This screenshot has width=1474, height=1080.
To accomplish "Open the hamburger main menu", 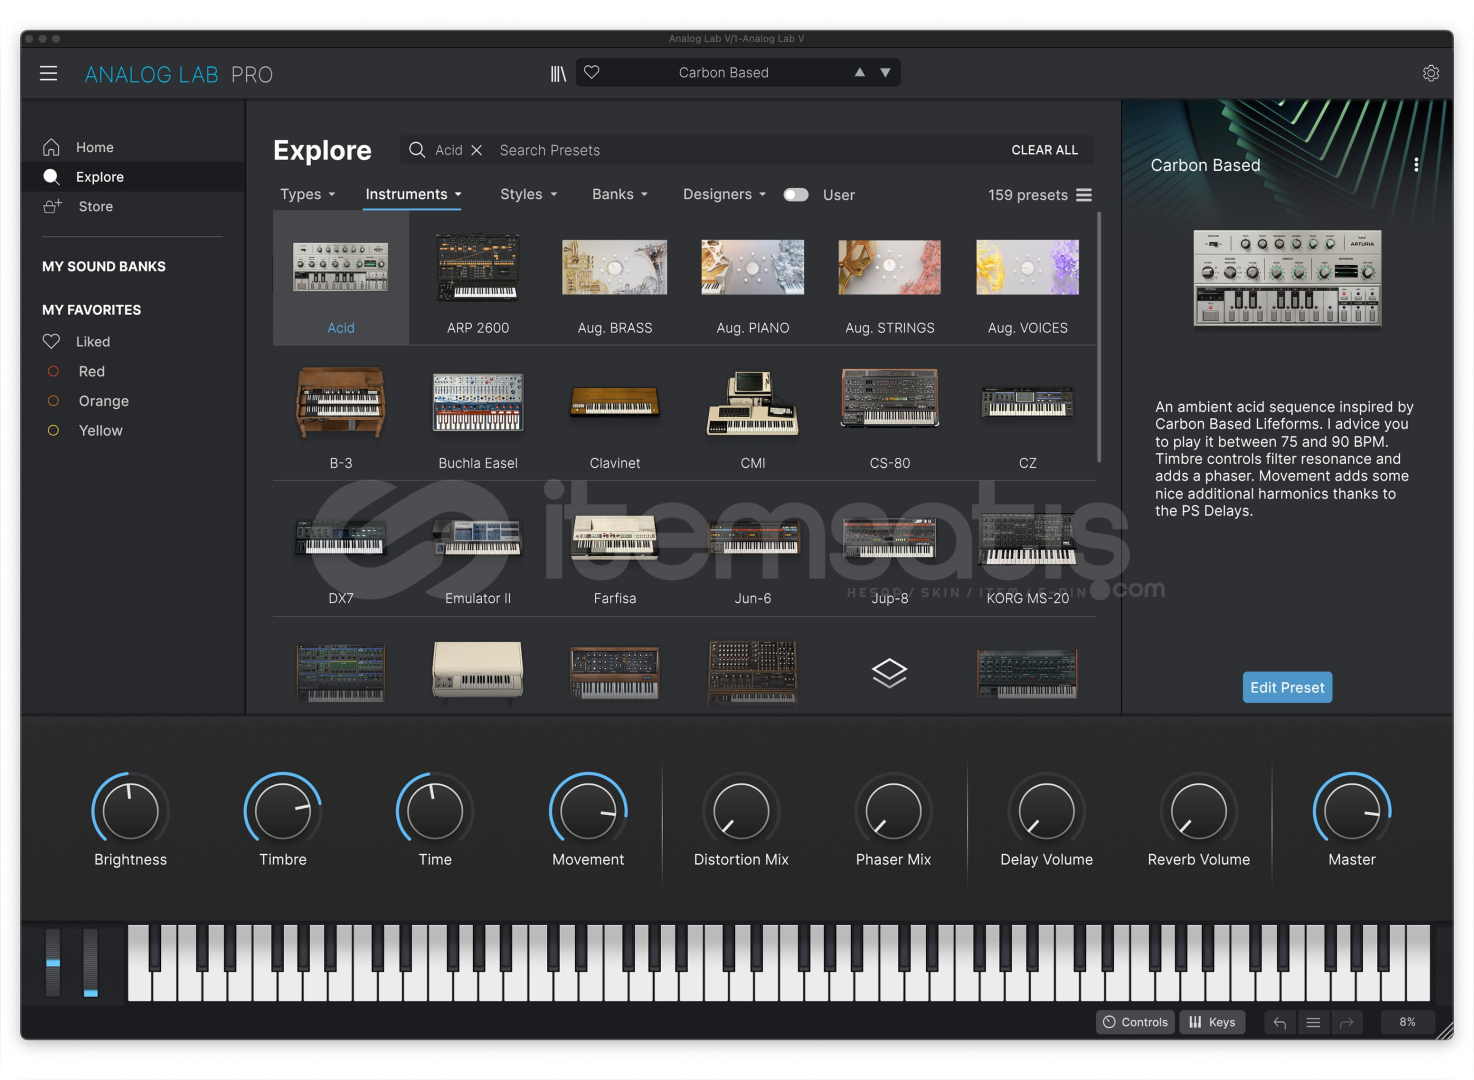I will [48, 74].
